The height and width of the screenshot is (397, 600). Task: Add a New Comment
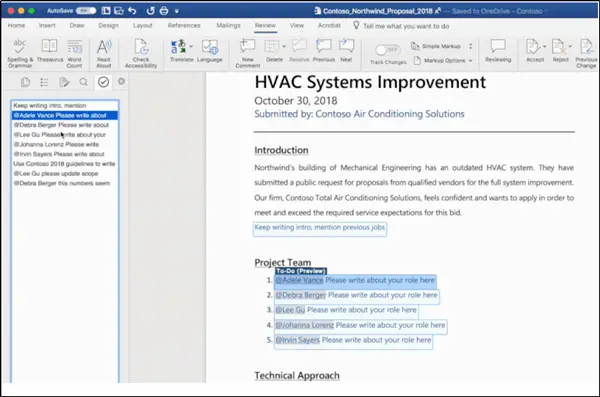click(248, 53)
